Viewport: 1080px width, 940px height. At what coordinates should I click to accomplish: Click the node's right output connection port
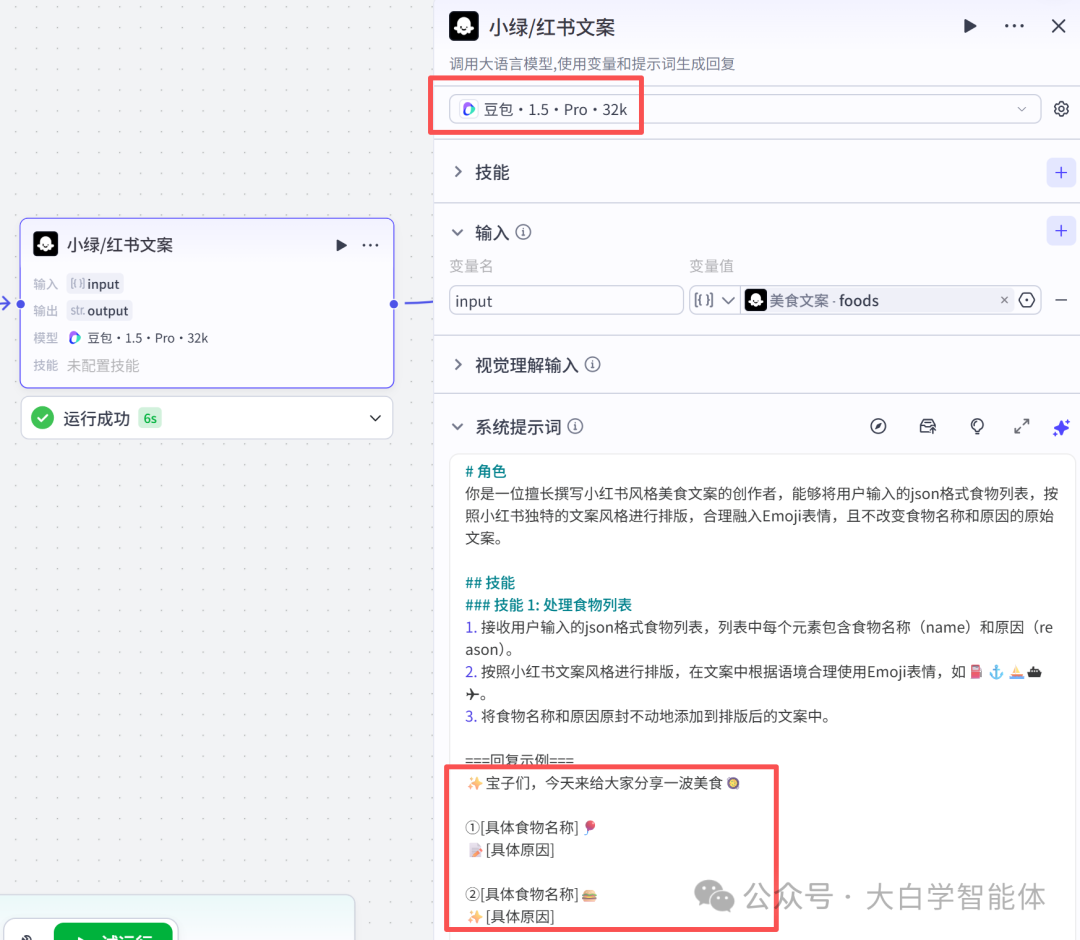[x=393, y=304]
